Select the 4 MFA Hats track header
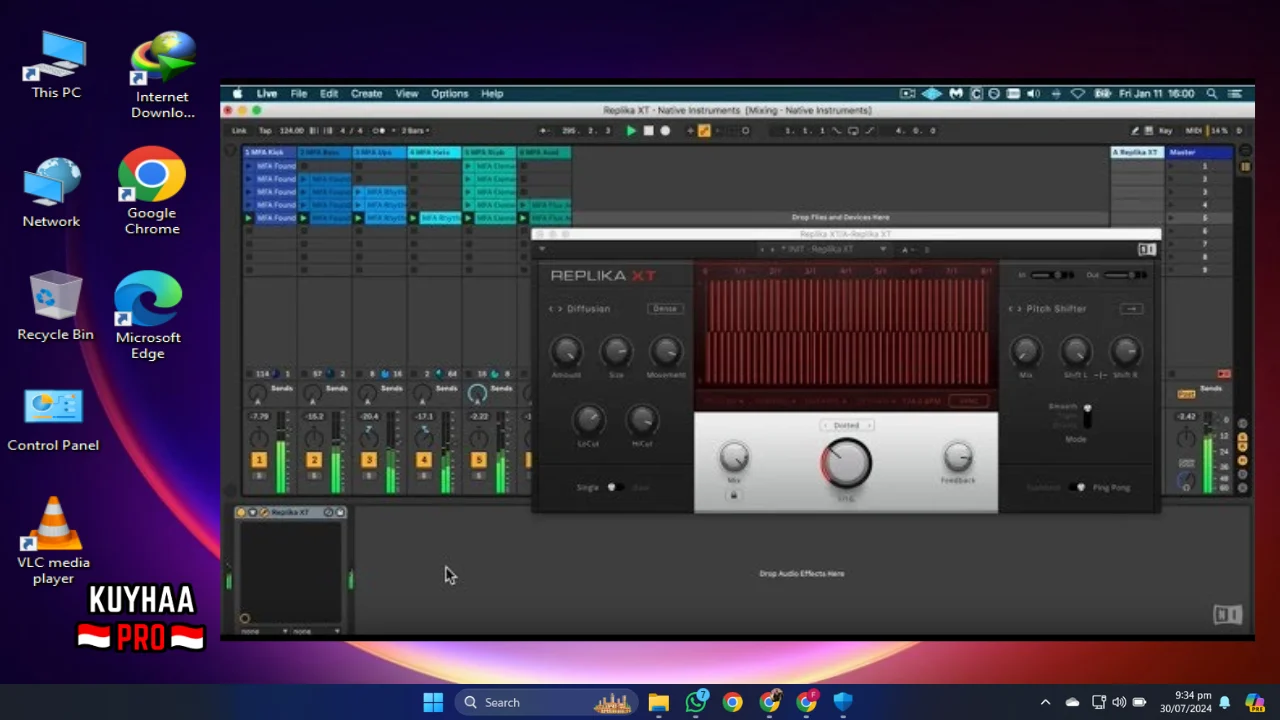1280x720 pixels. click(433, 152)
